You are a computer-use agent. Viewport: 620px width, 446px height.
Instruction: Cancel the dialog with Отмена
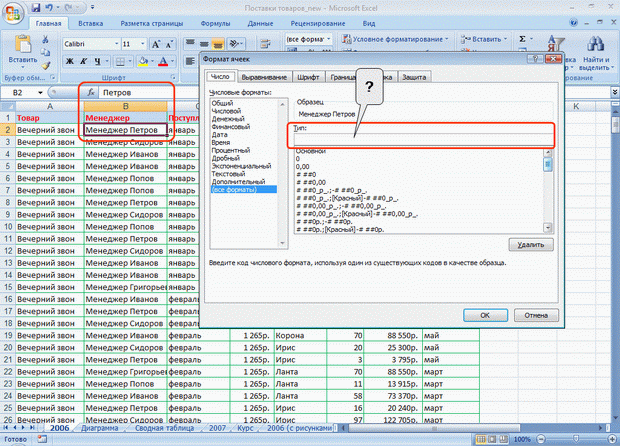(x=536, y=315)
